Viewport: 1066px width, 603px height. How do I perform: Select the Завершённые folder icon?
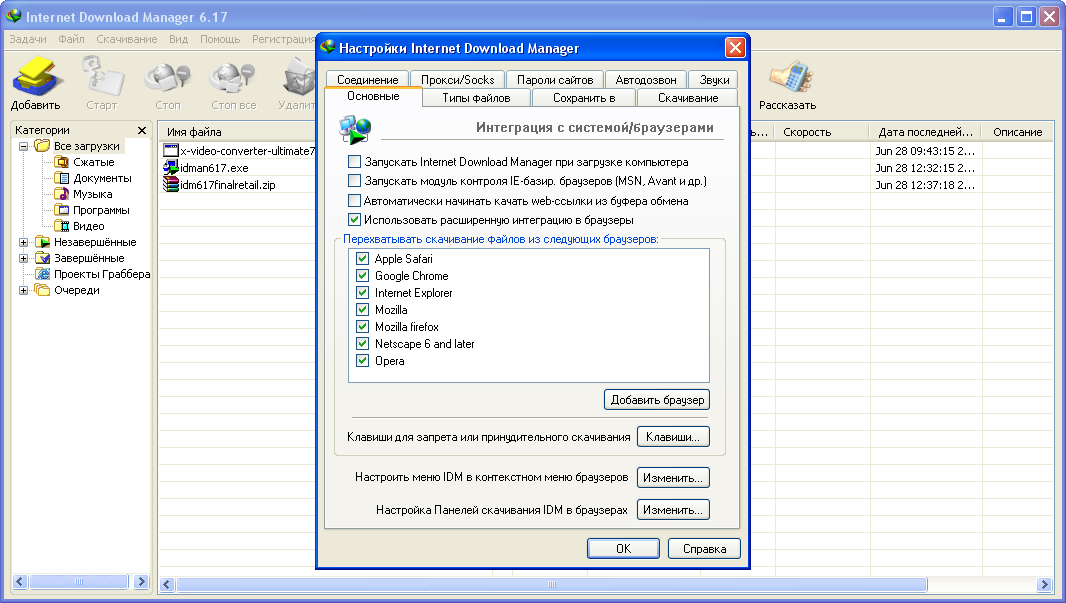click(x=43, y=258)
